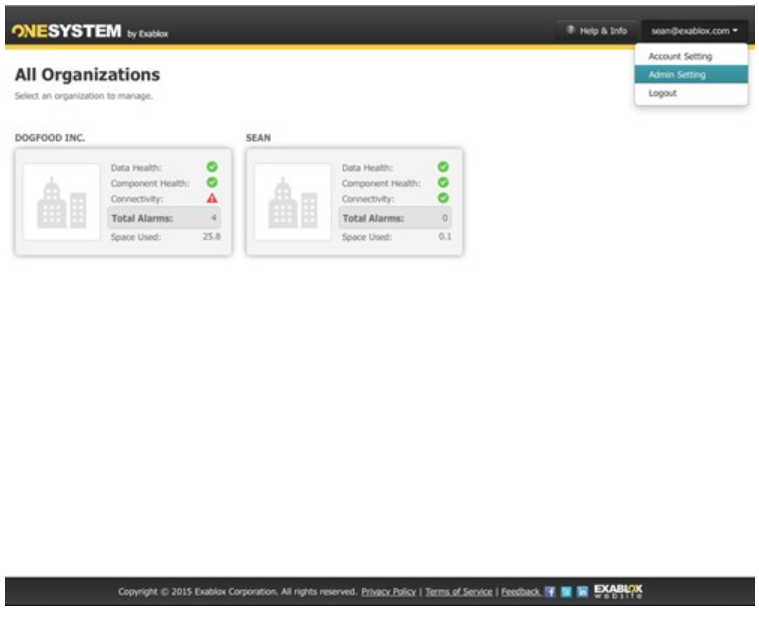Click Total Alarms row in DOGFOOD INC. card
This screenshot has width=759, height=617.
(x=164, y=218)
